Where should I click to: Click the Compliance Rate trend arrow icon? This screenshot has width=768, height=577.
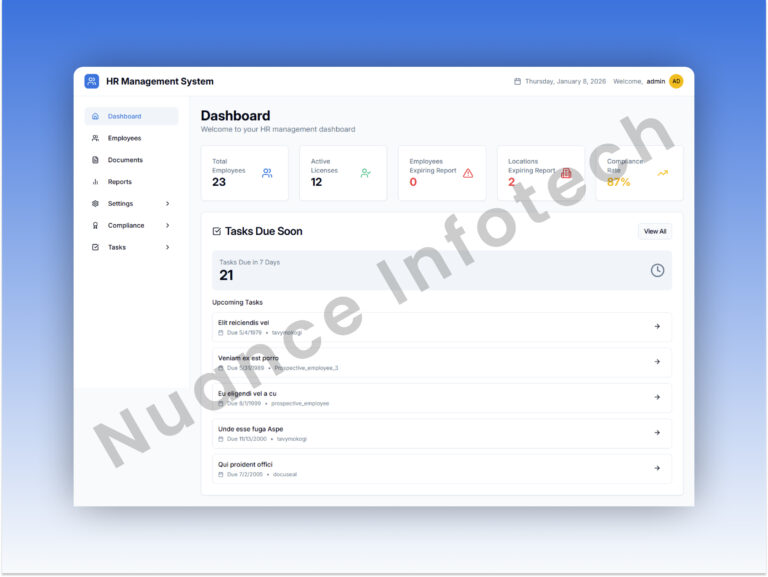pos(662,173)
